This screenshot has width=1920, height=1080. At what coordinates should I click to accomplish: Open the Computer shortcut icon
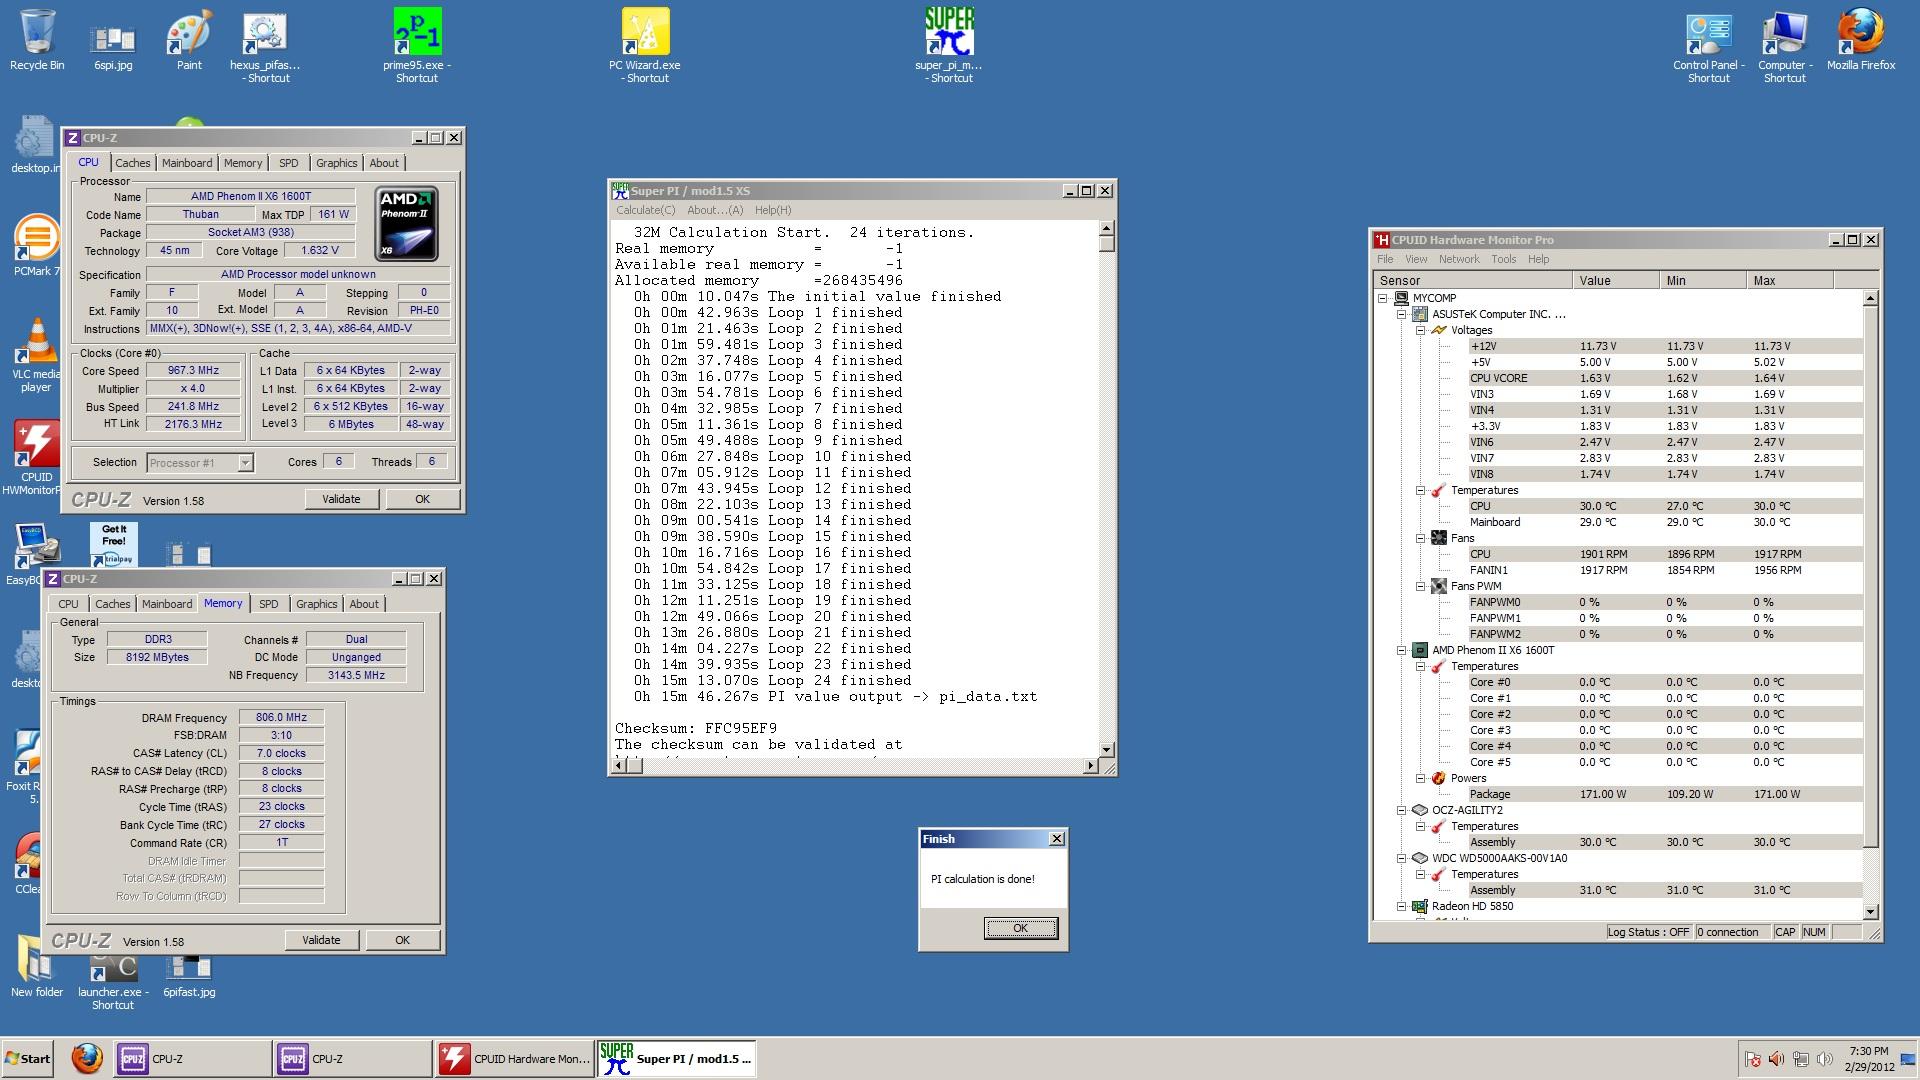(1785, 47)
